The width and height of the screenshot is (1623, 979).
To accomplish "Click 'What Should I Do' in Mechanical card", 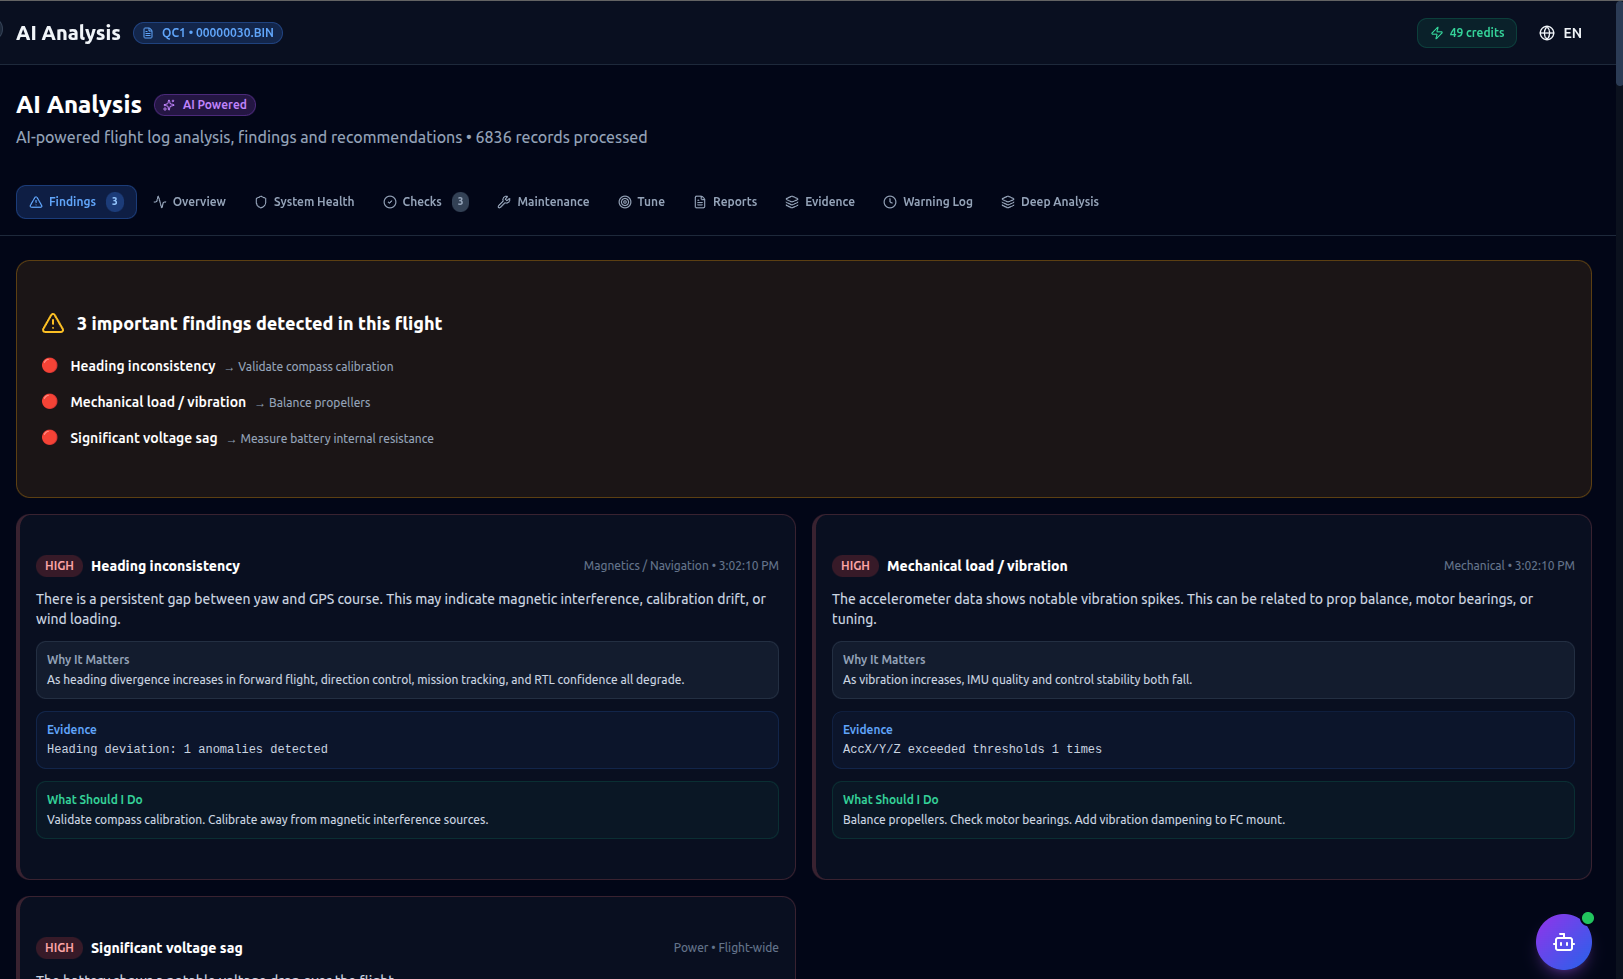I will click(x=891, y=800).
